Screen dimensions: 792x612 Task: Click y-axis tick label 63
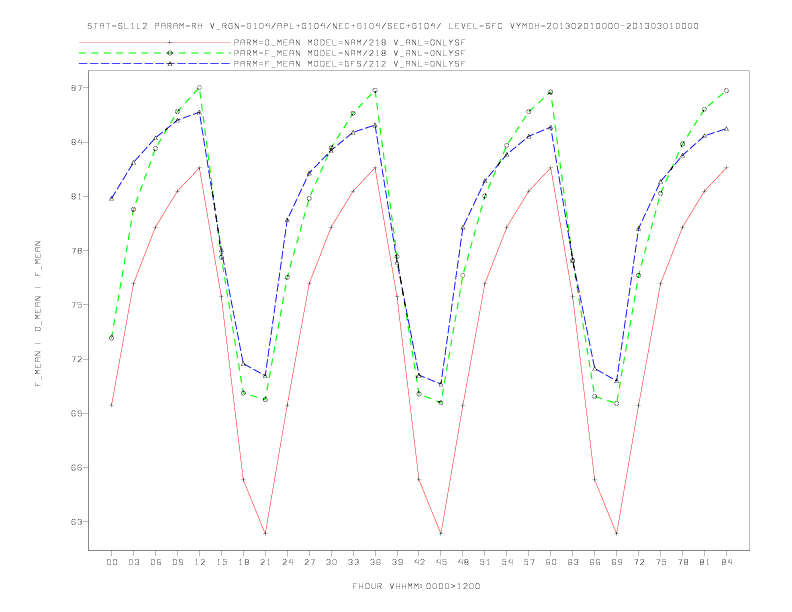coord(76,522)
